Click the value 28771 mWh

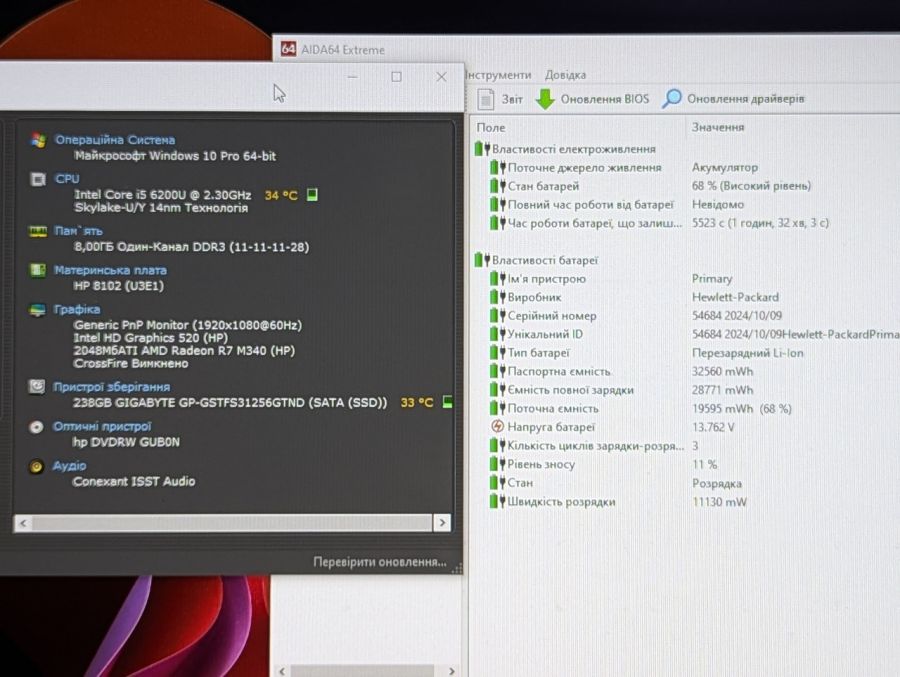[722, 390]
